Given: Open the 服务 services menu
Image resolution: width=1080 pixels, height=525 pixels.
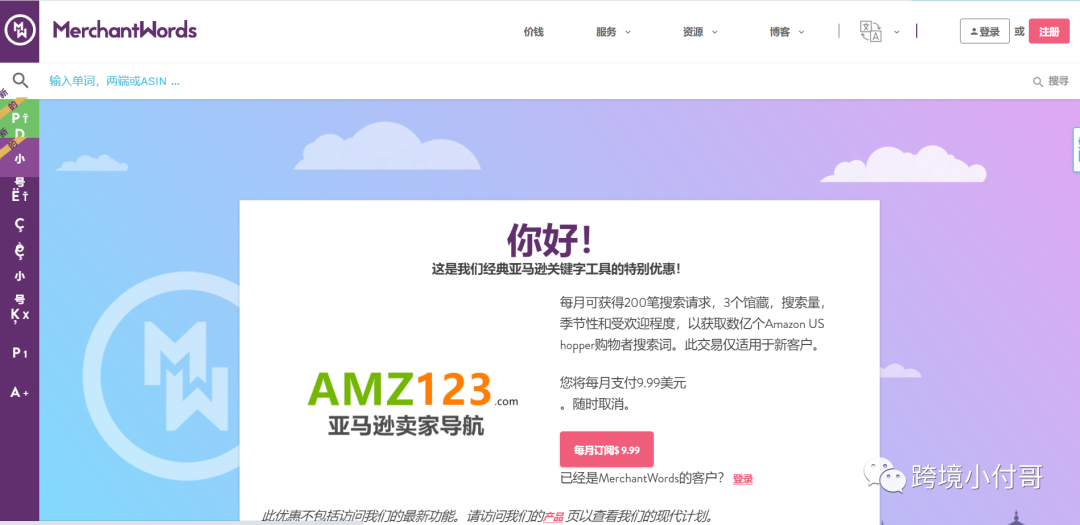Looking at the screenshot, I should tap(606, 32).
